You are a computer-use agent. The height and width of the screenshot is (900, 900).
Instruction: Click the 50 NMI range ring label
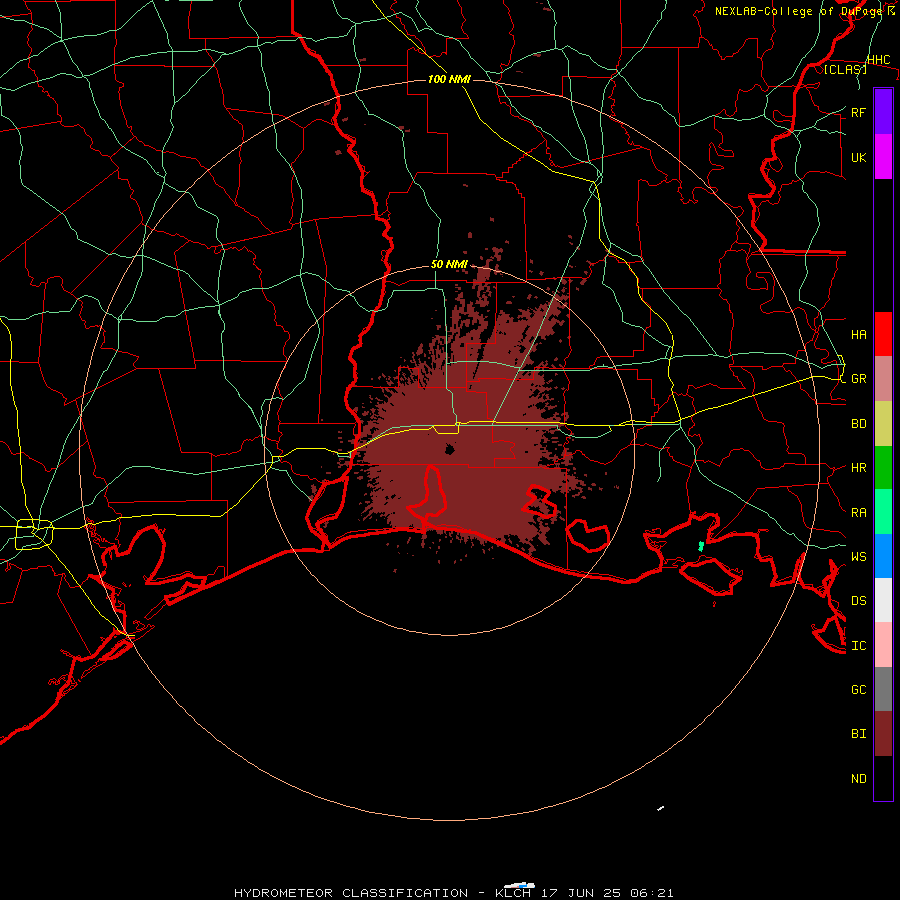tap(449, 265)
